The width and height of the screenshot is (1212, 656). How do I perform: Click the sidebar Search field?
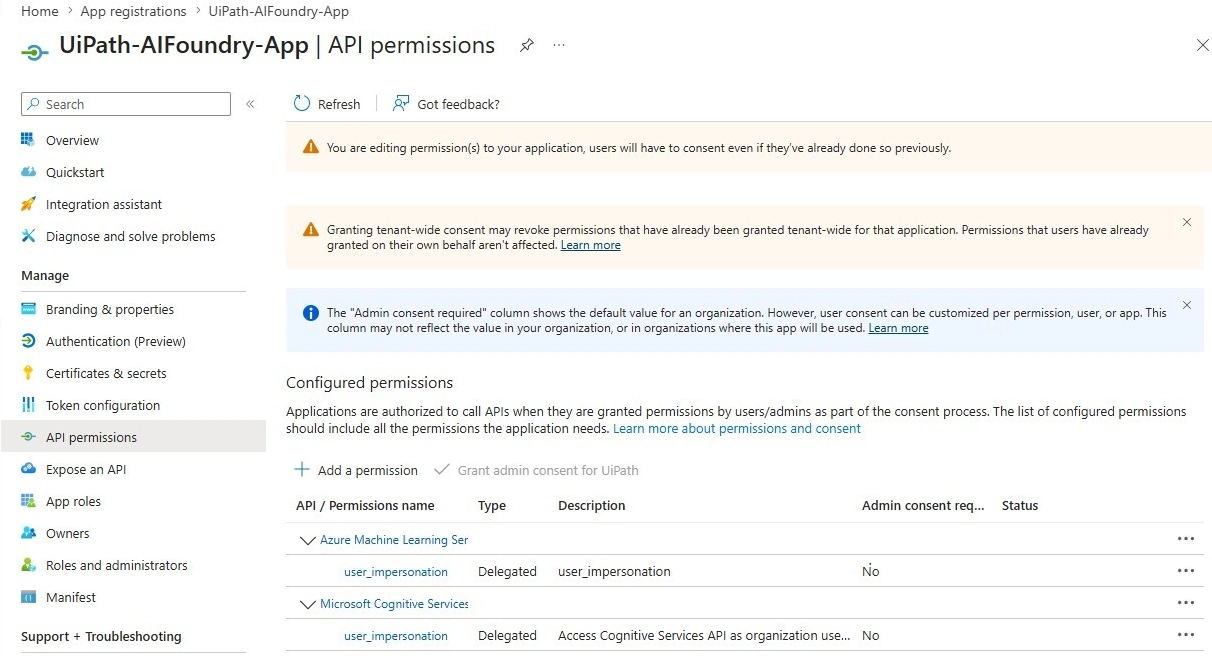point(126,104)
